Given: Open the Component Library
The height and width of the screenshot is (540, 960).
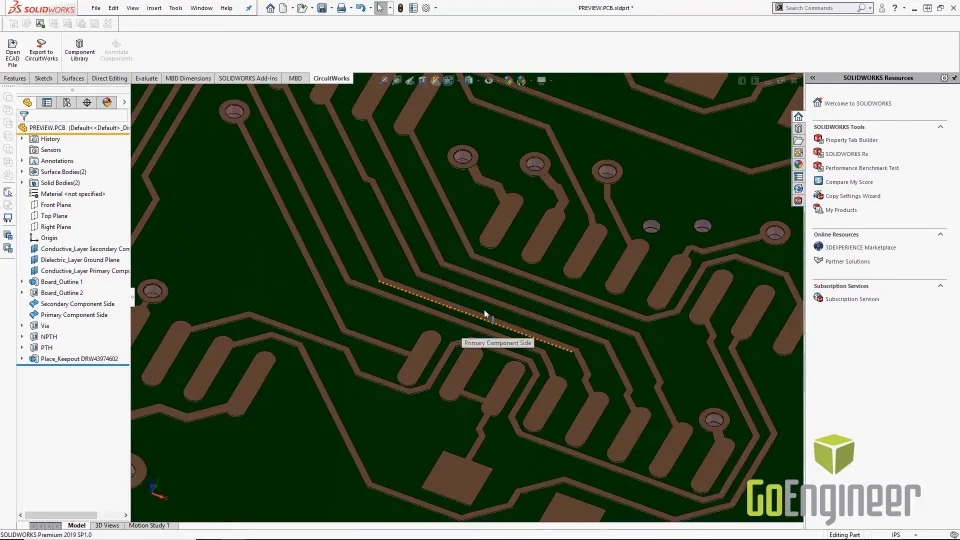Looking at the screenshot, I should pos(80,50).
